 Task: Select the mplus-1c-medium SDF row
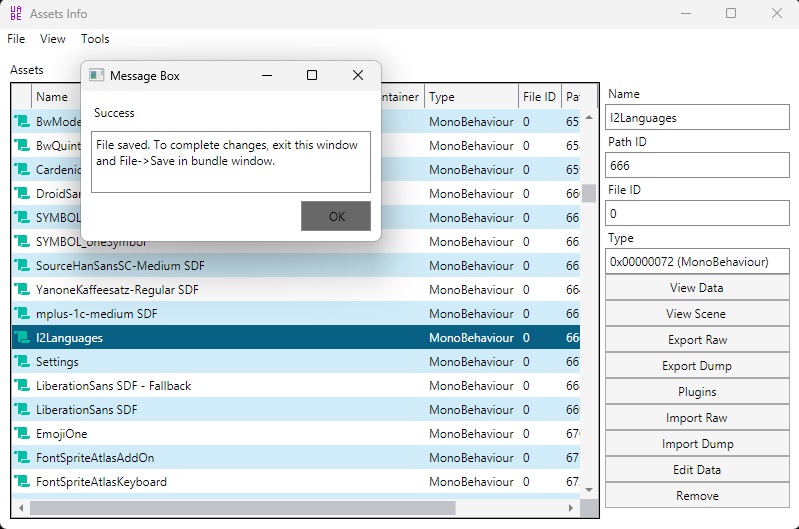click(x=296, y=313)
